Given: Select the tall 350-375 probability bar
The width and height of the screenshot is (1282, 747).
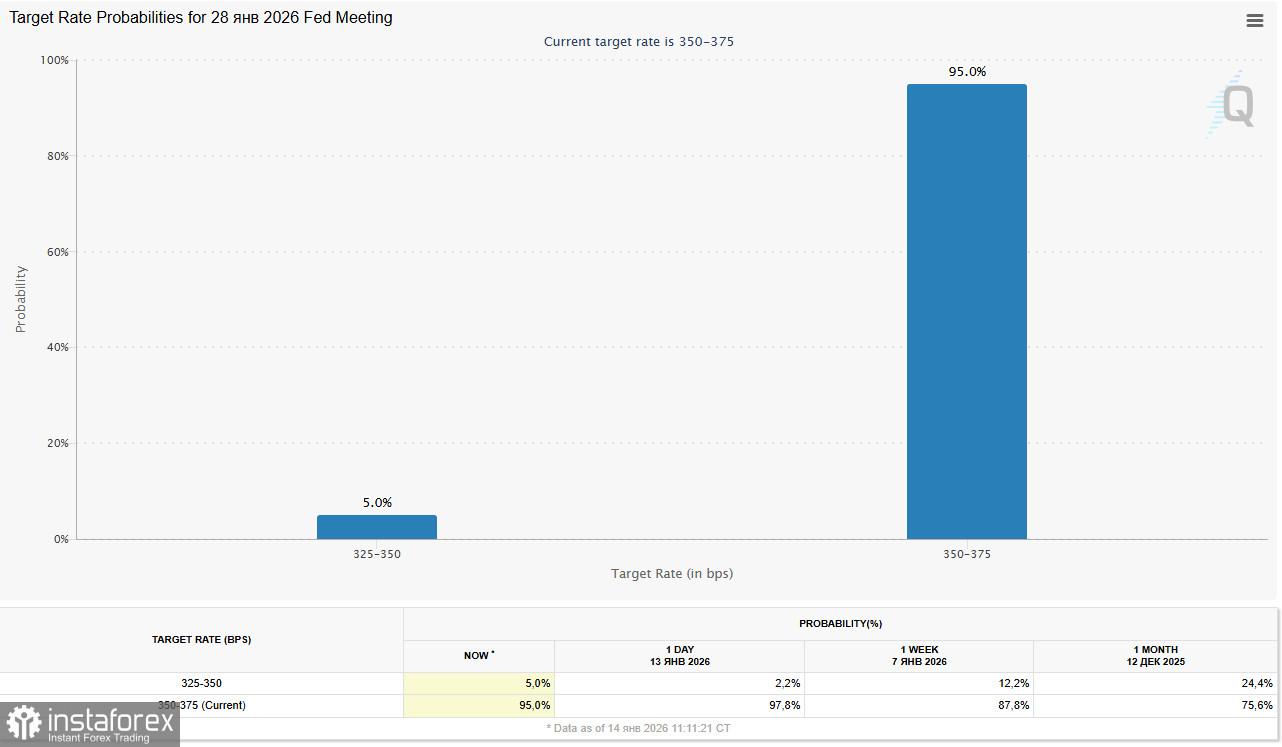Looking at the screenshot, I should [966, 312].
